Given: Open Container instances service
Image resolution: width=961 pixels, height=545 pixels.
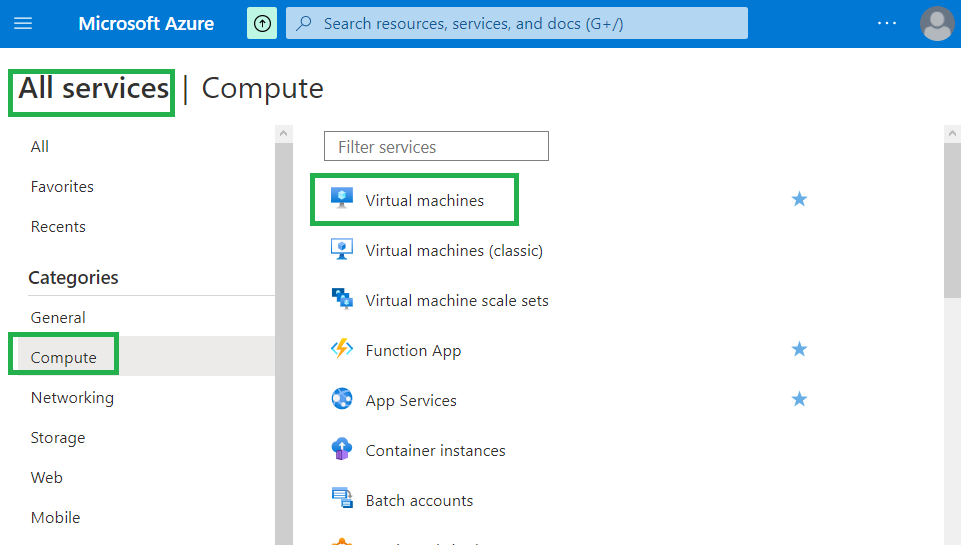Looking at the screenshot, I should (435, 451).
